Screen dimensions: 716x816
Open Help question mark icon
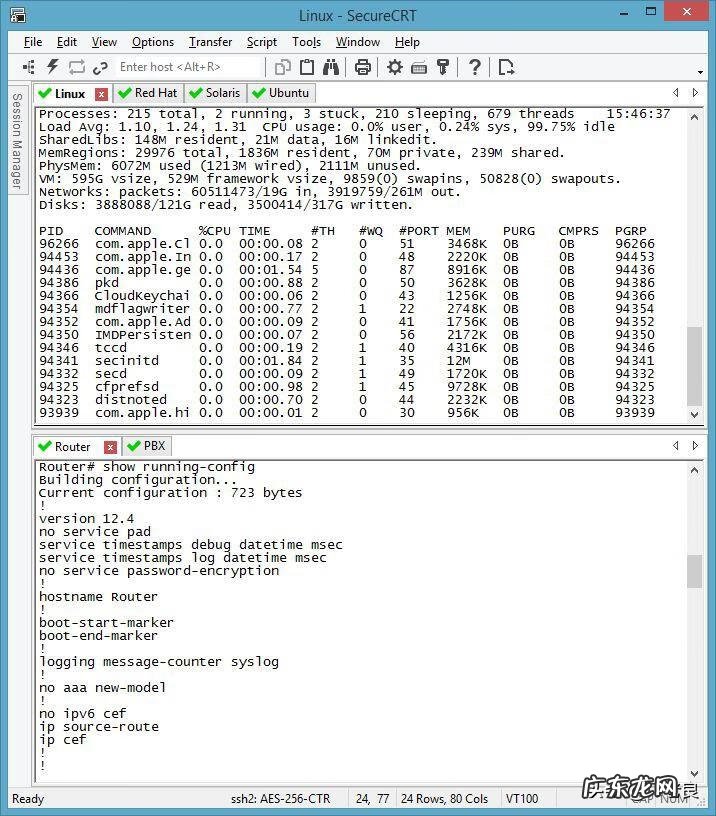[475, 67]
